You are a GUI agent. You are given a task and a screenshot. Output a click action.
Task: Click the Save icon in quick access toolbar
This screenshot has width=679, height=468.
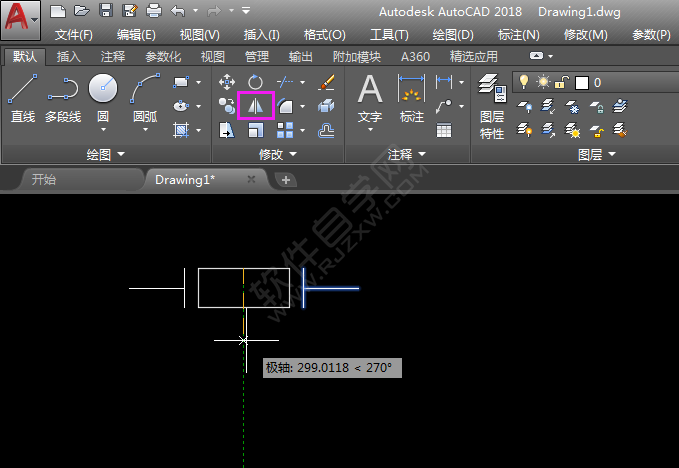point(105,11)
